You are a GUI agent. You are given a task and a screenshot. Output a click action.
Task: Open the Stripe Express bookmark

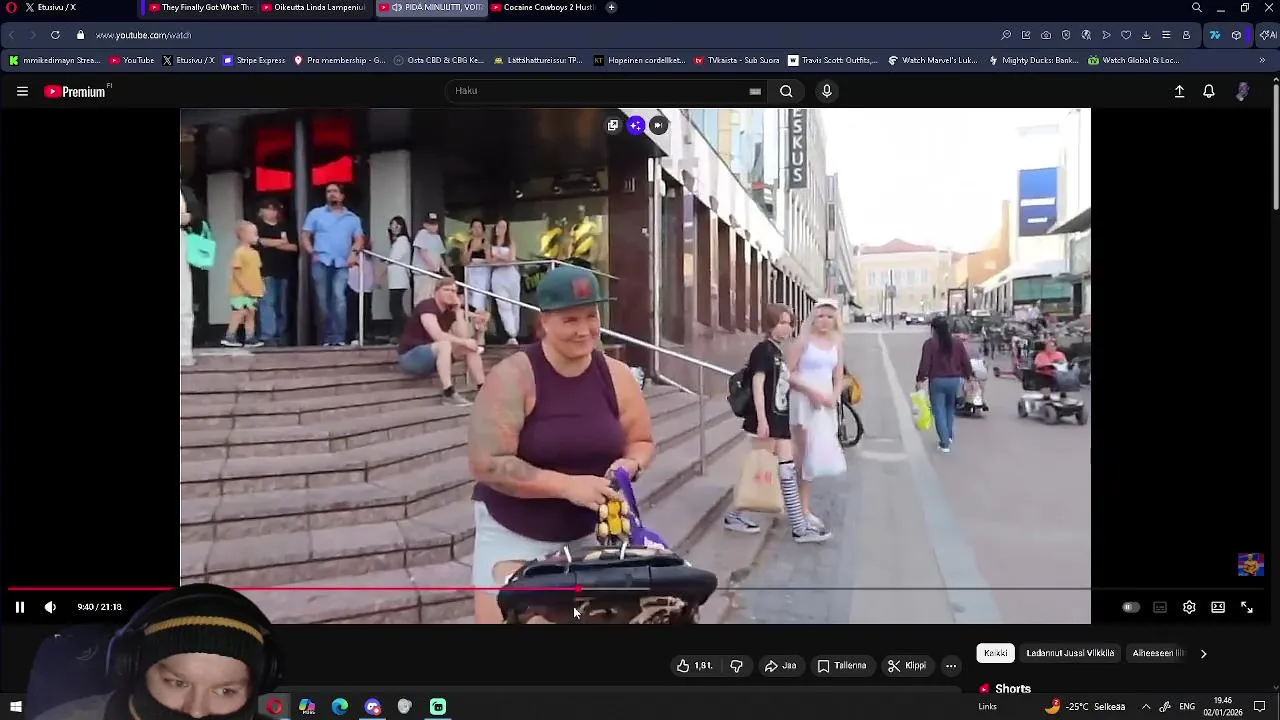point(254,60)
